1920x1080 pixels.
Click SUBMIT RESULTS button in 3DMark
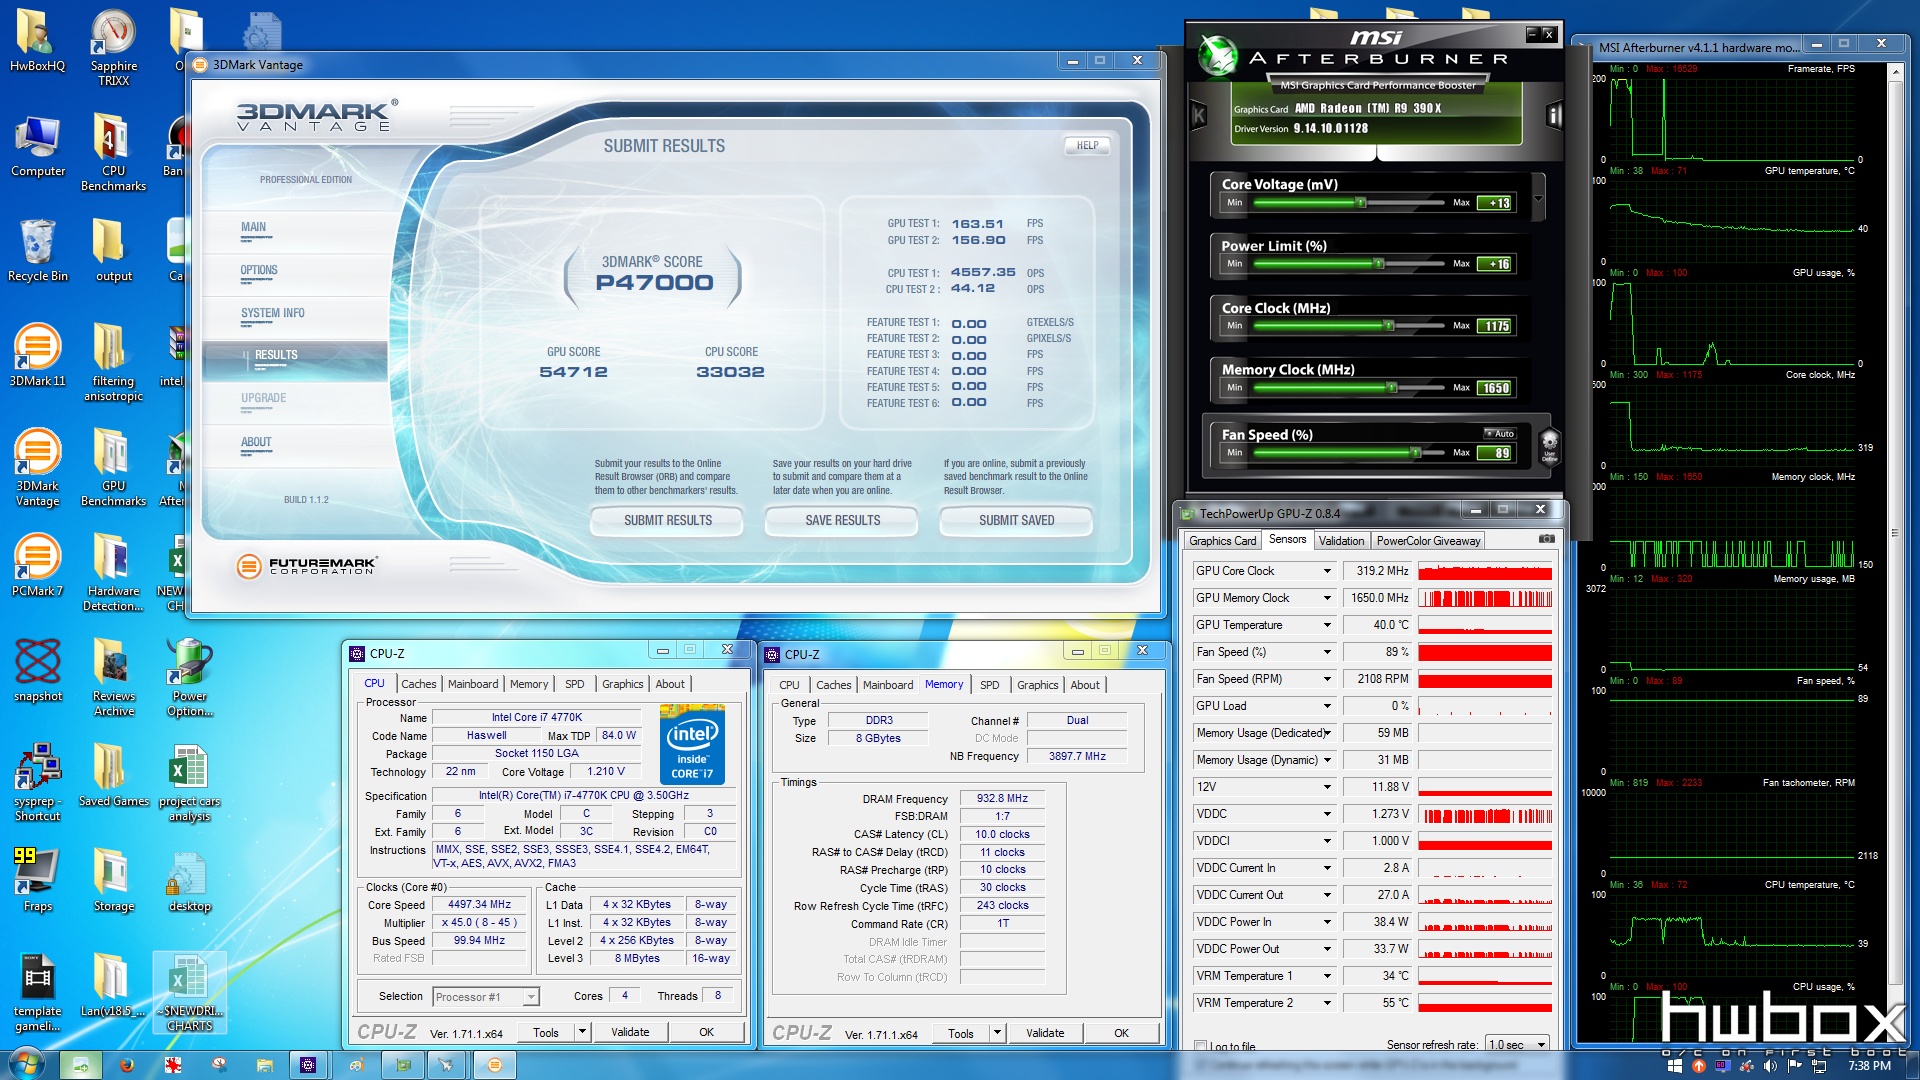point(669,520)
